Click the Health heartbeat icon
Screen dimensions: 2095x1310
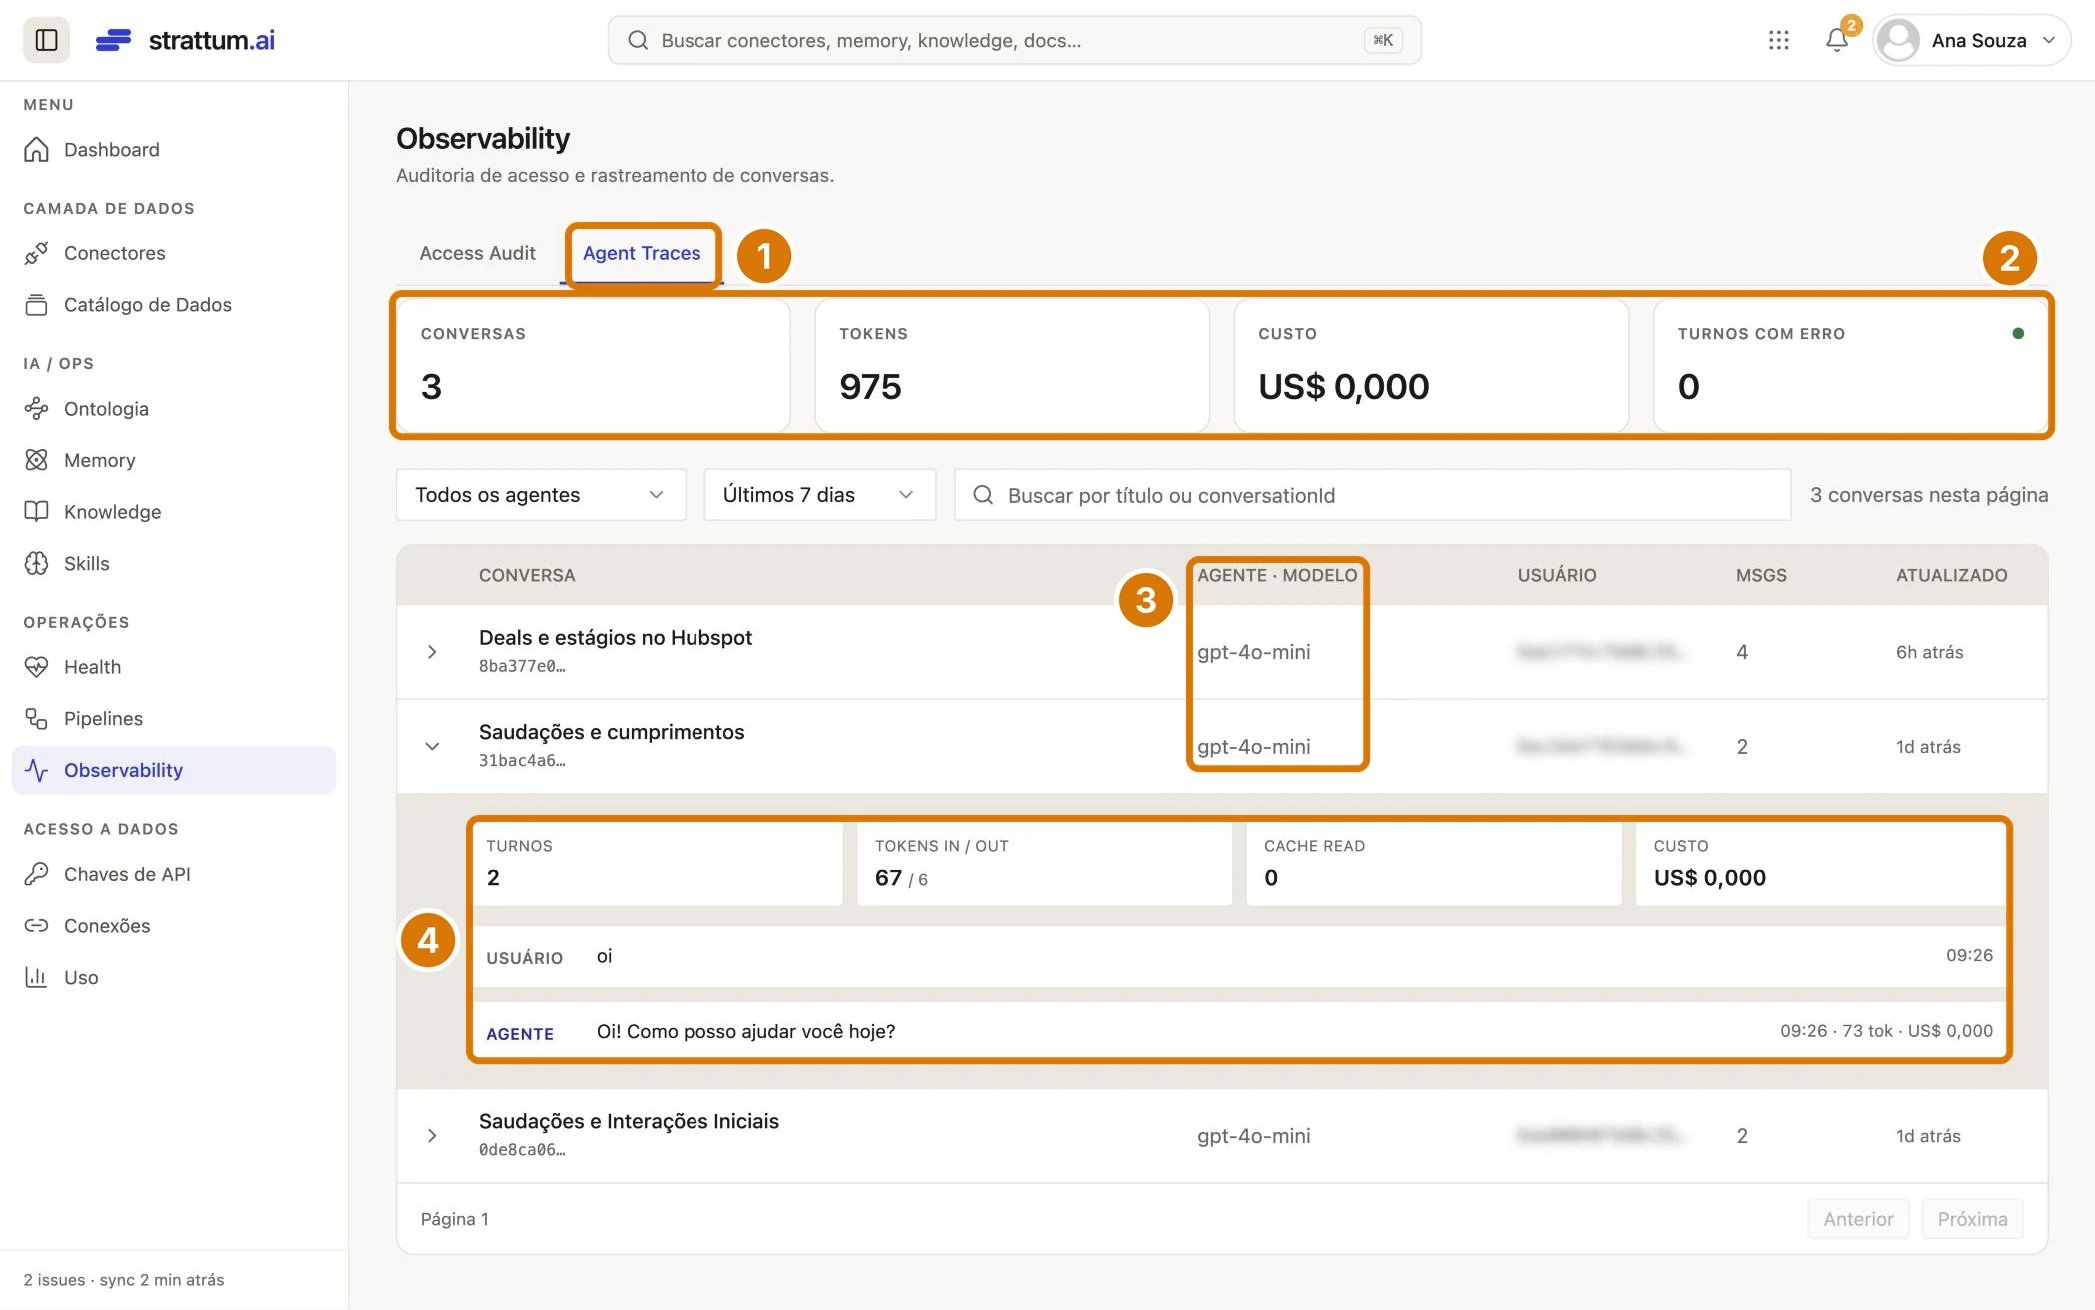[x=36, y=667]
